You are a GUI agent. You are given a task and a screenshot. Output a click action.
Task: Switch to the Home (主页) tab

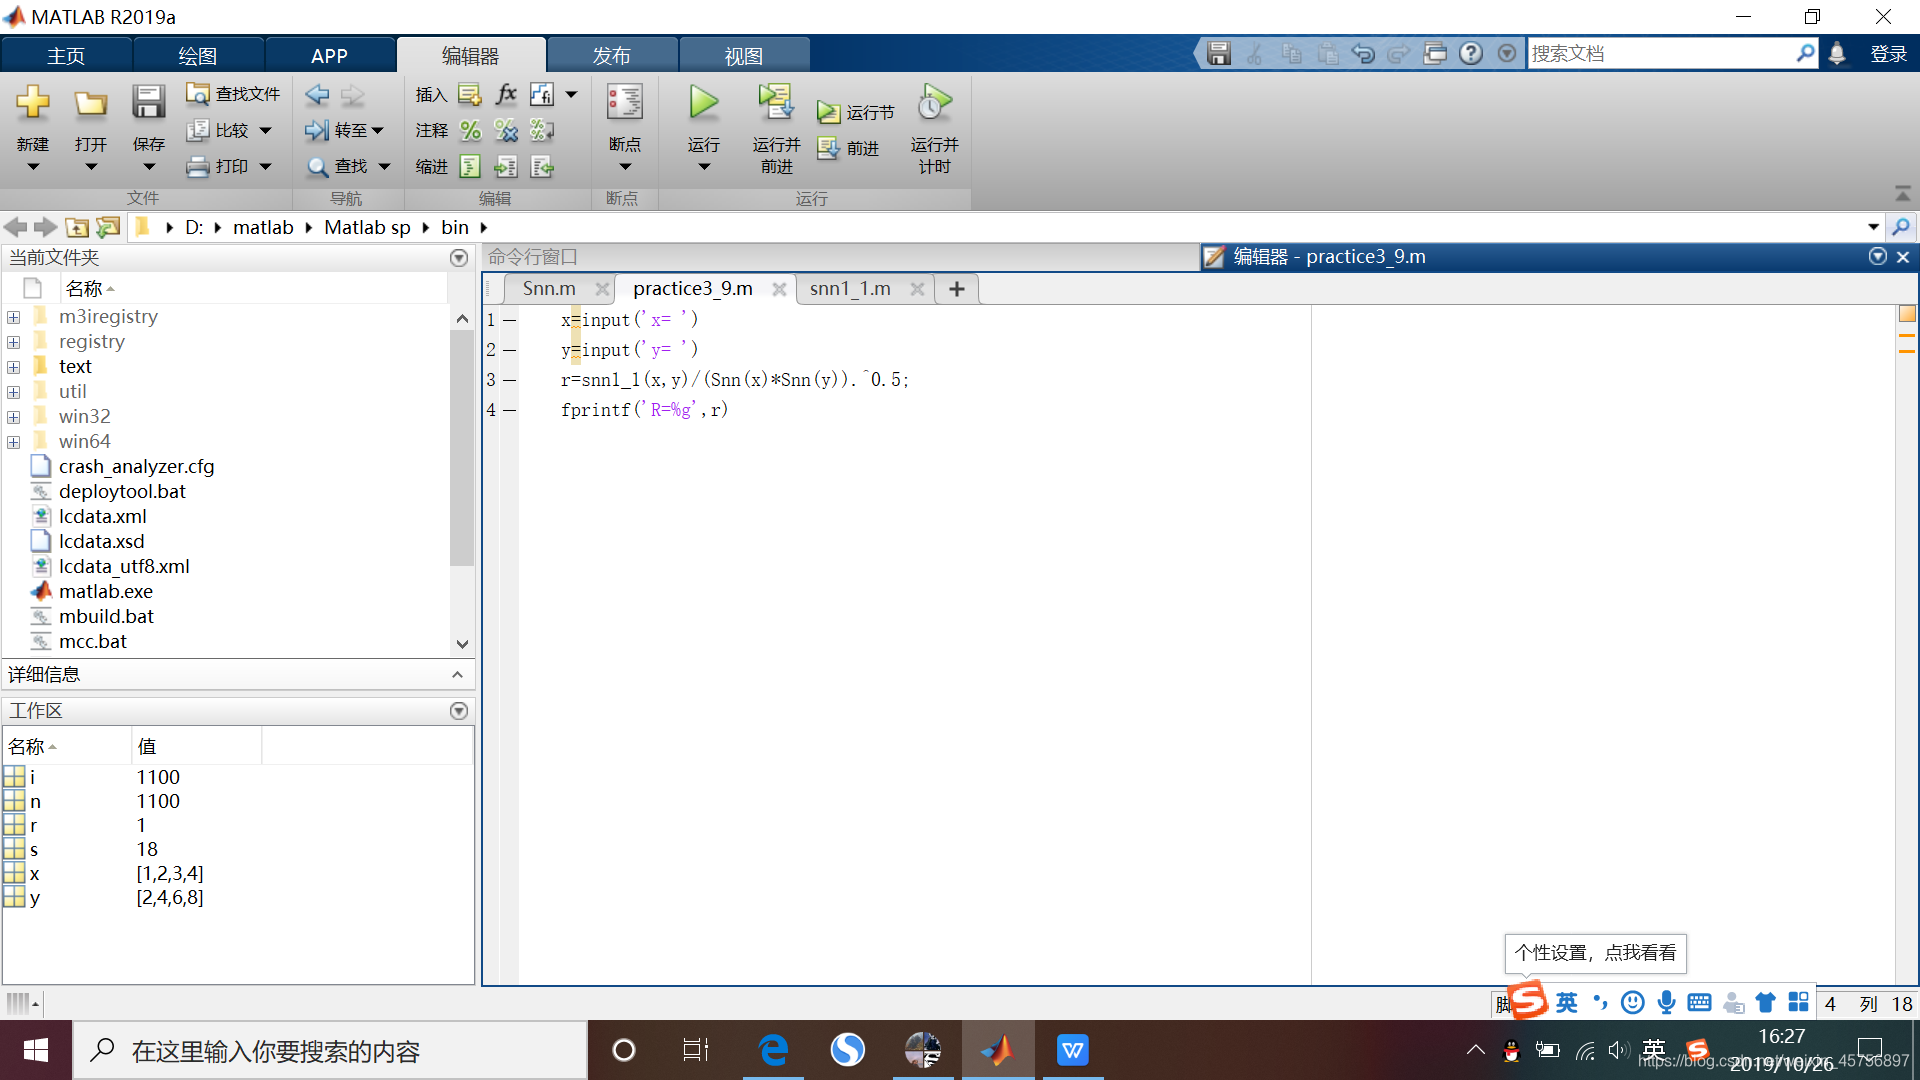[x=66, y=56]
